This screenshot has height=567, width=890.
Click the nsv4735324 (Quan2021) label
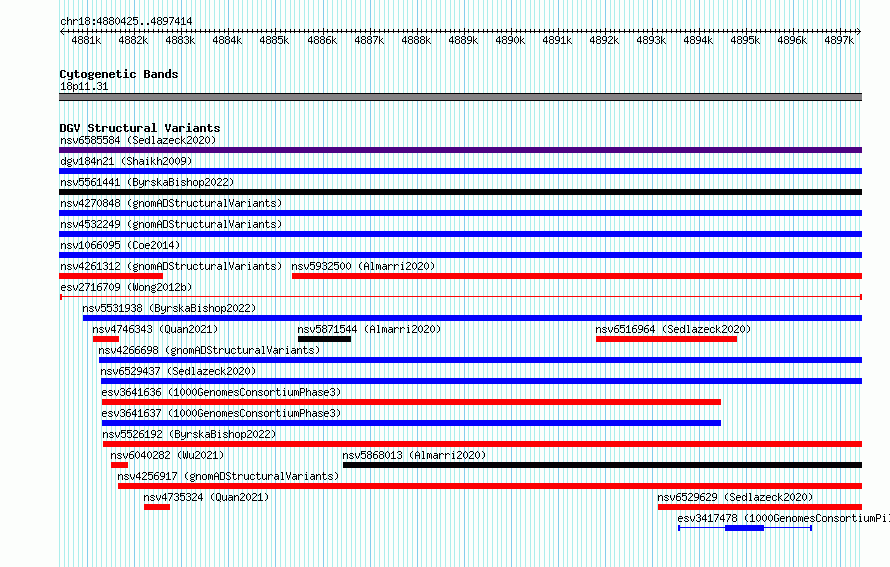(206, 497)
